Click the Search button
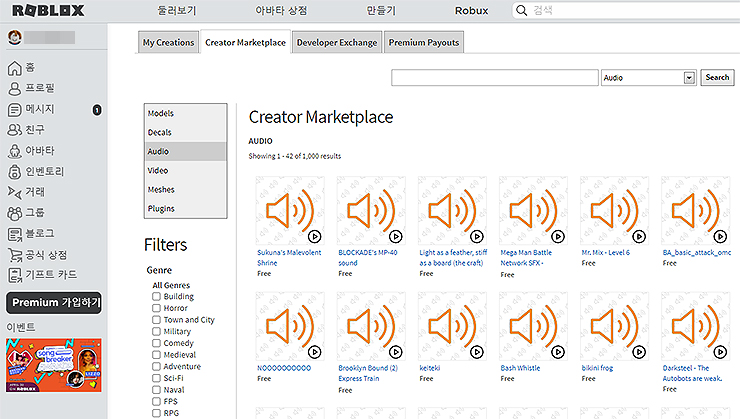 pos(717,77)
